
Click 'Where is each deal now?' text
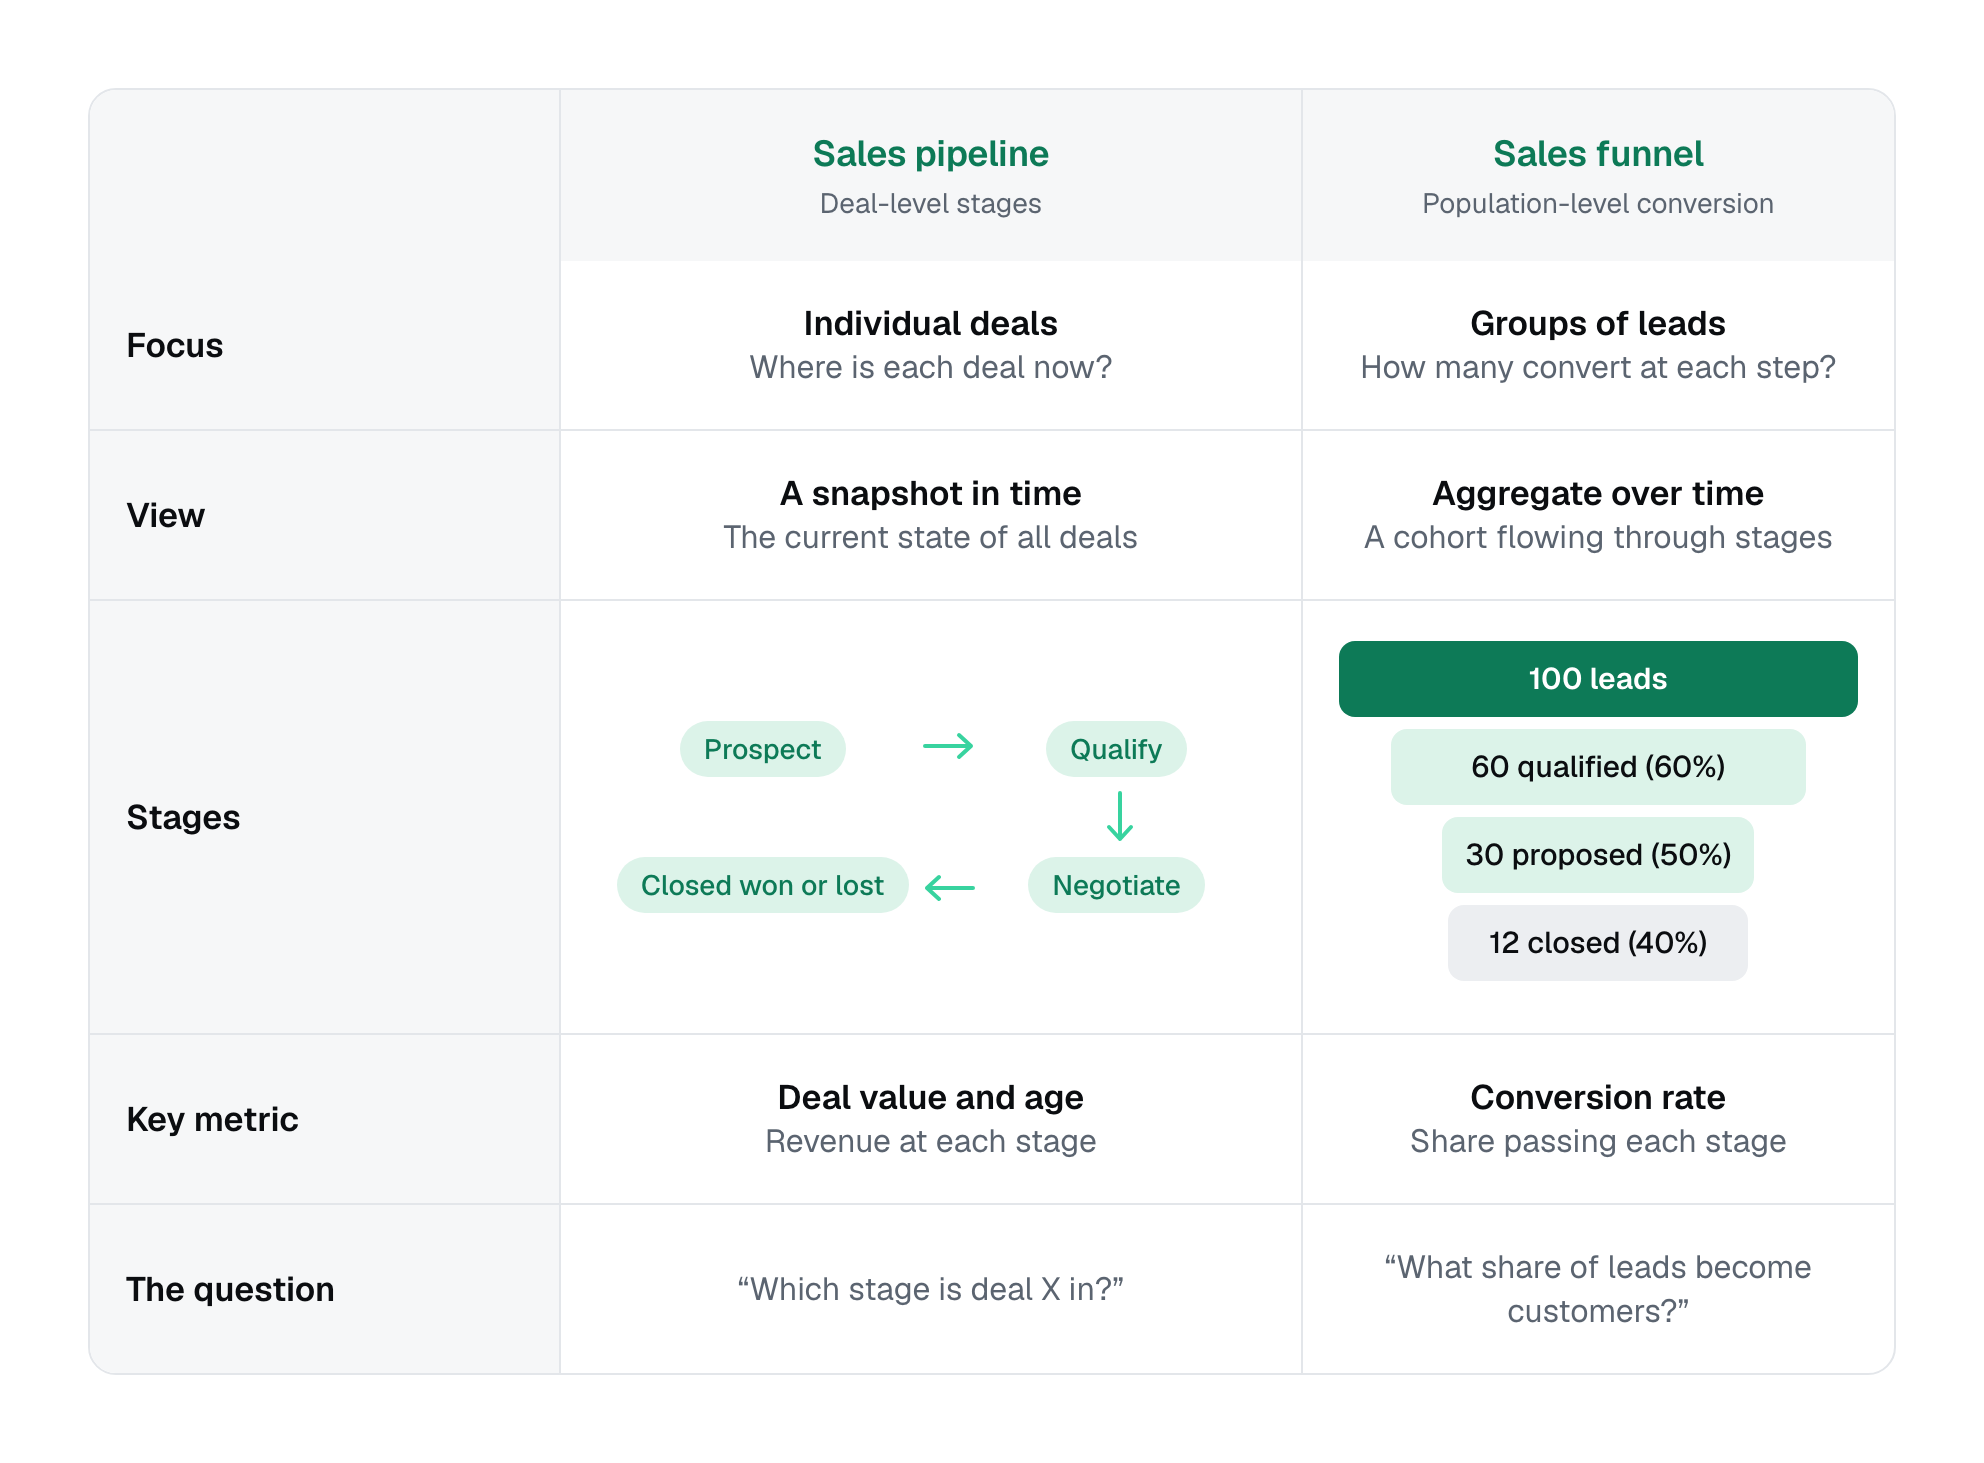click(930, 368)
